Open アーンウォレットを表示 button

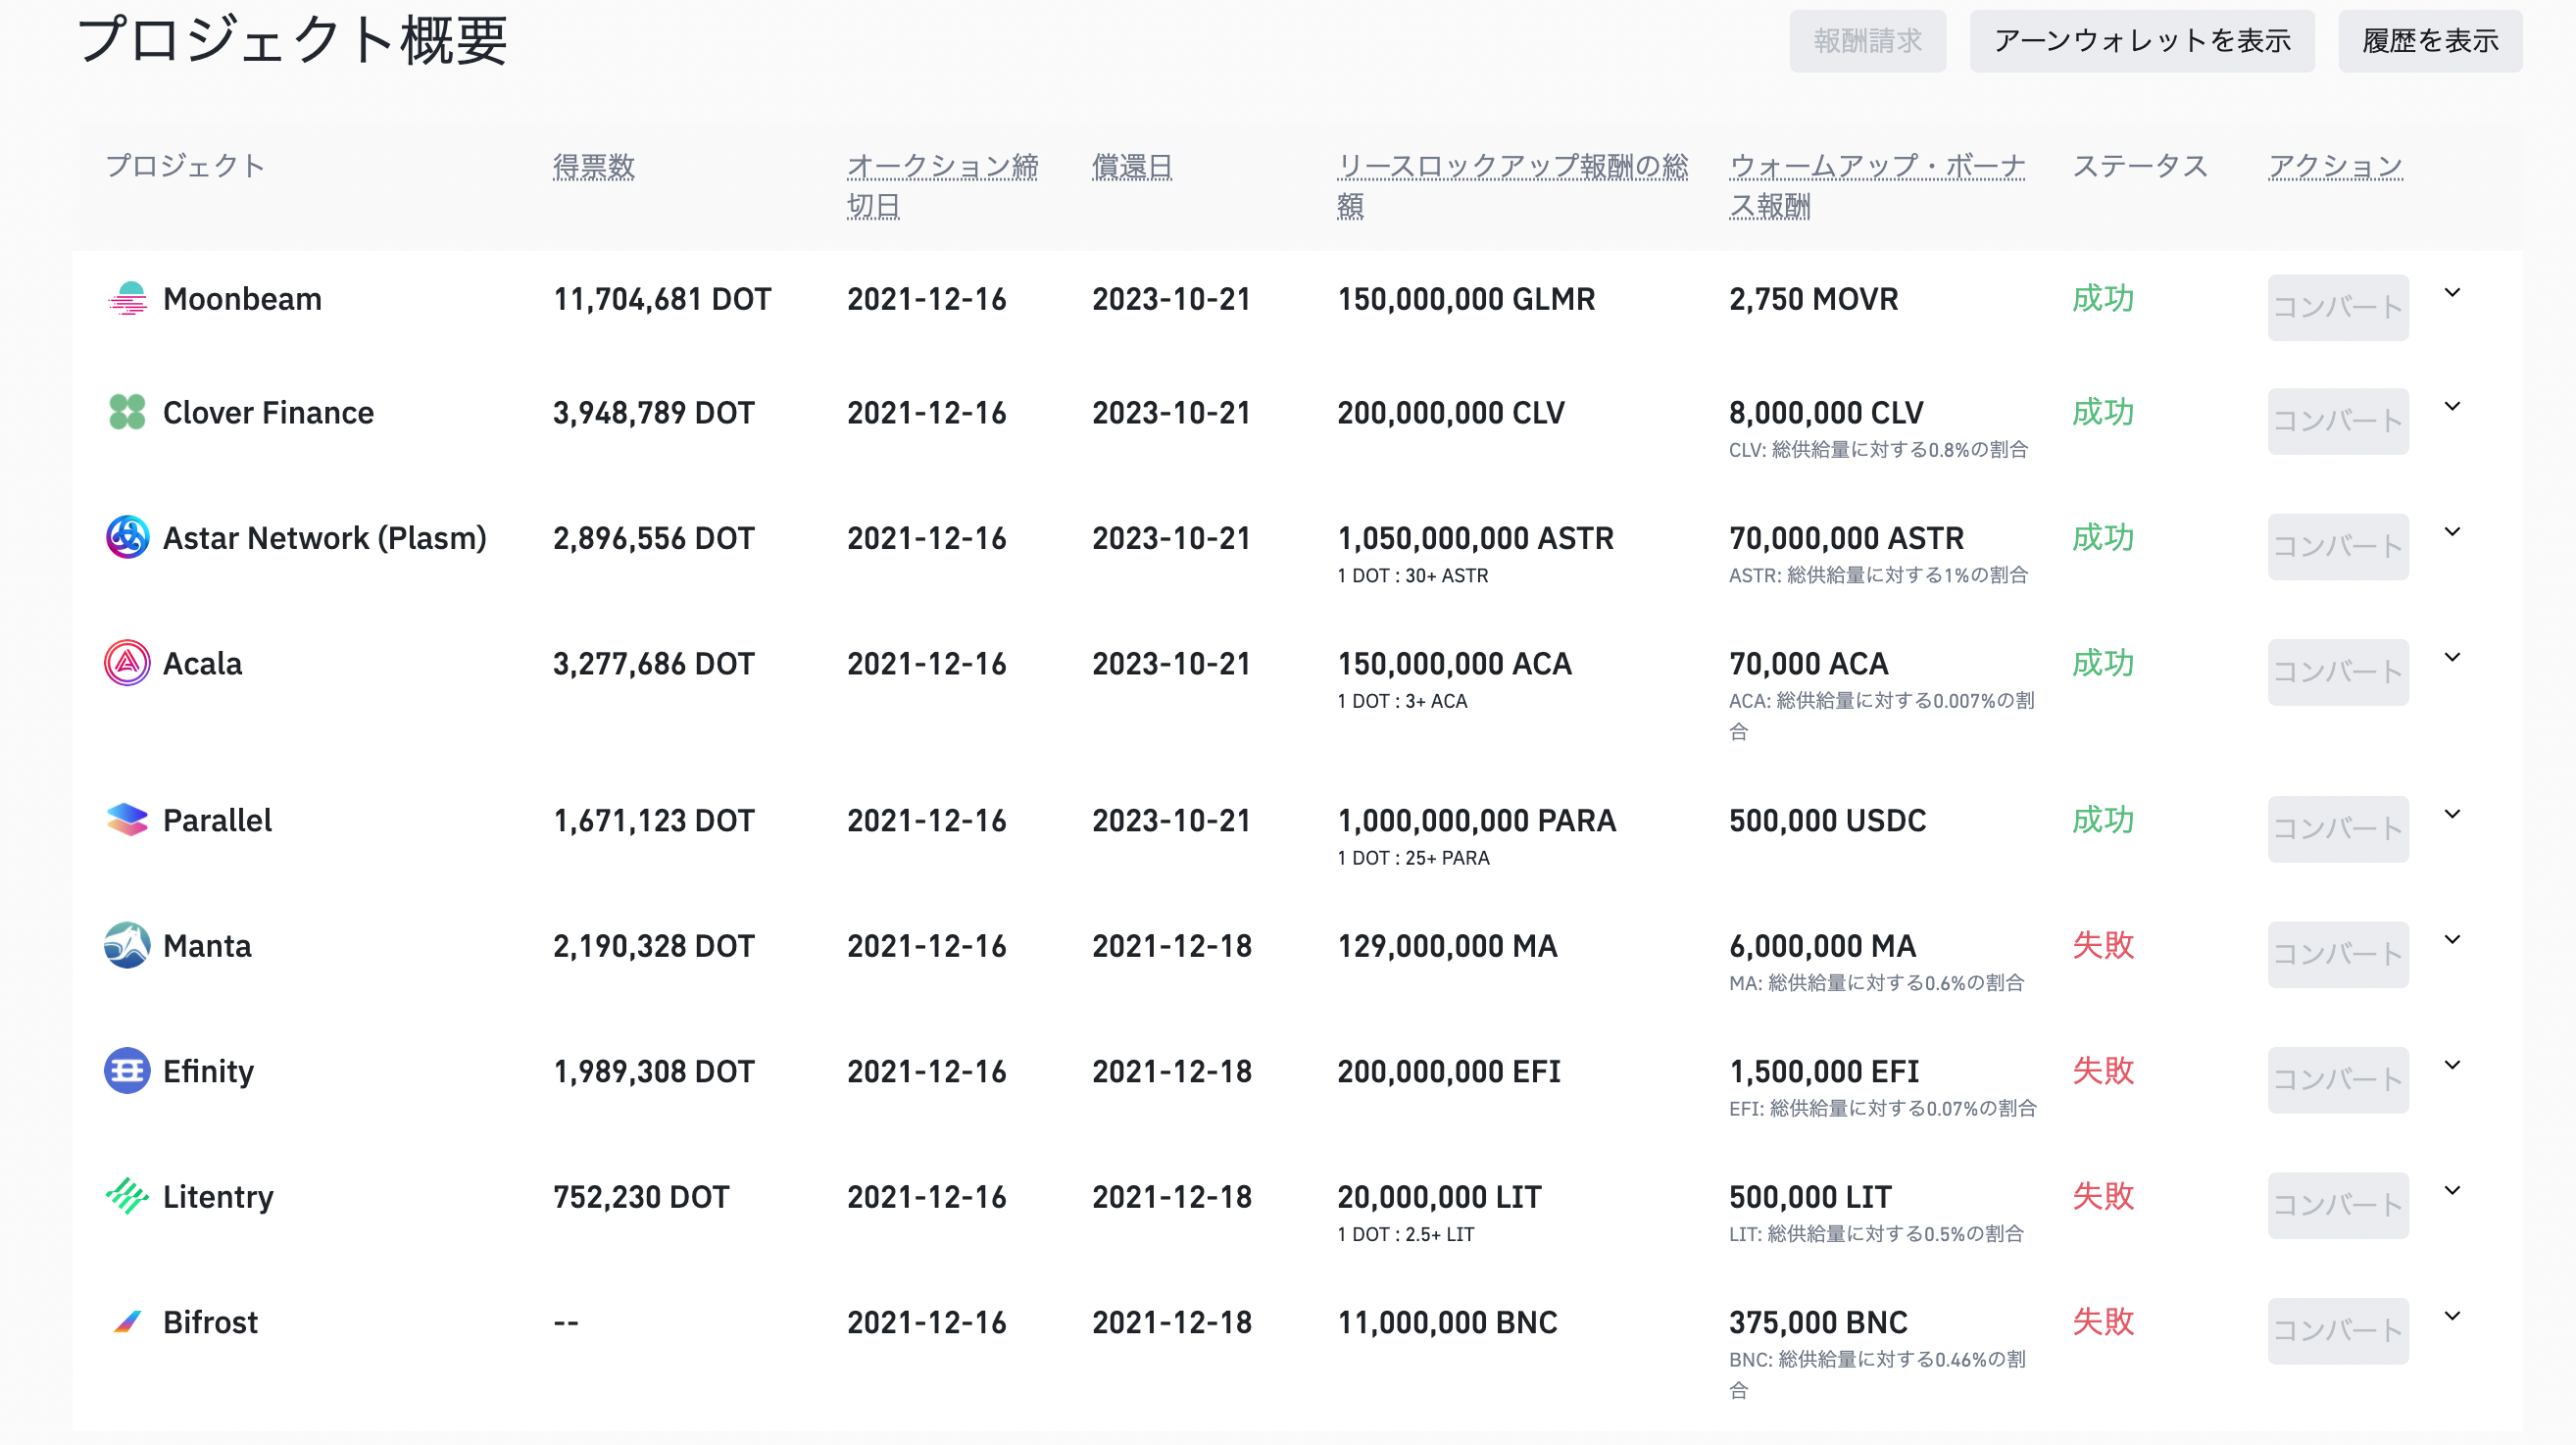[2142, 41]
